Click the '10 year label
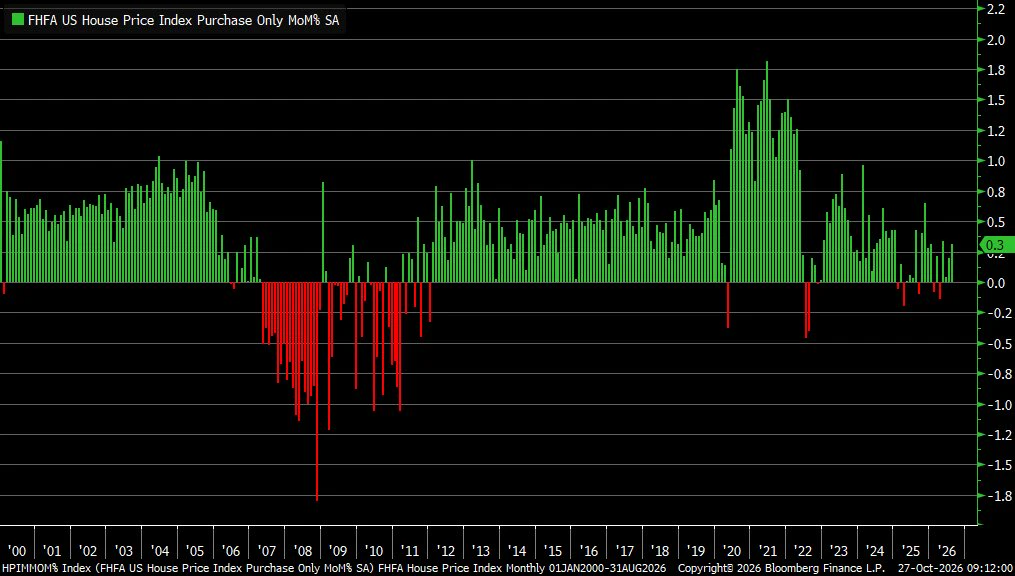 [x=374, y=551]
